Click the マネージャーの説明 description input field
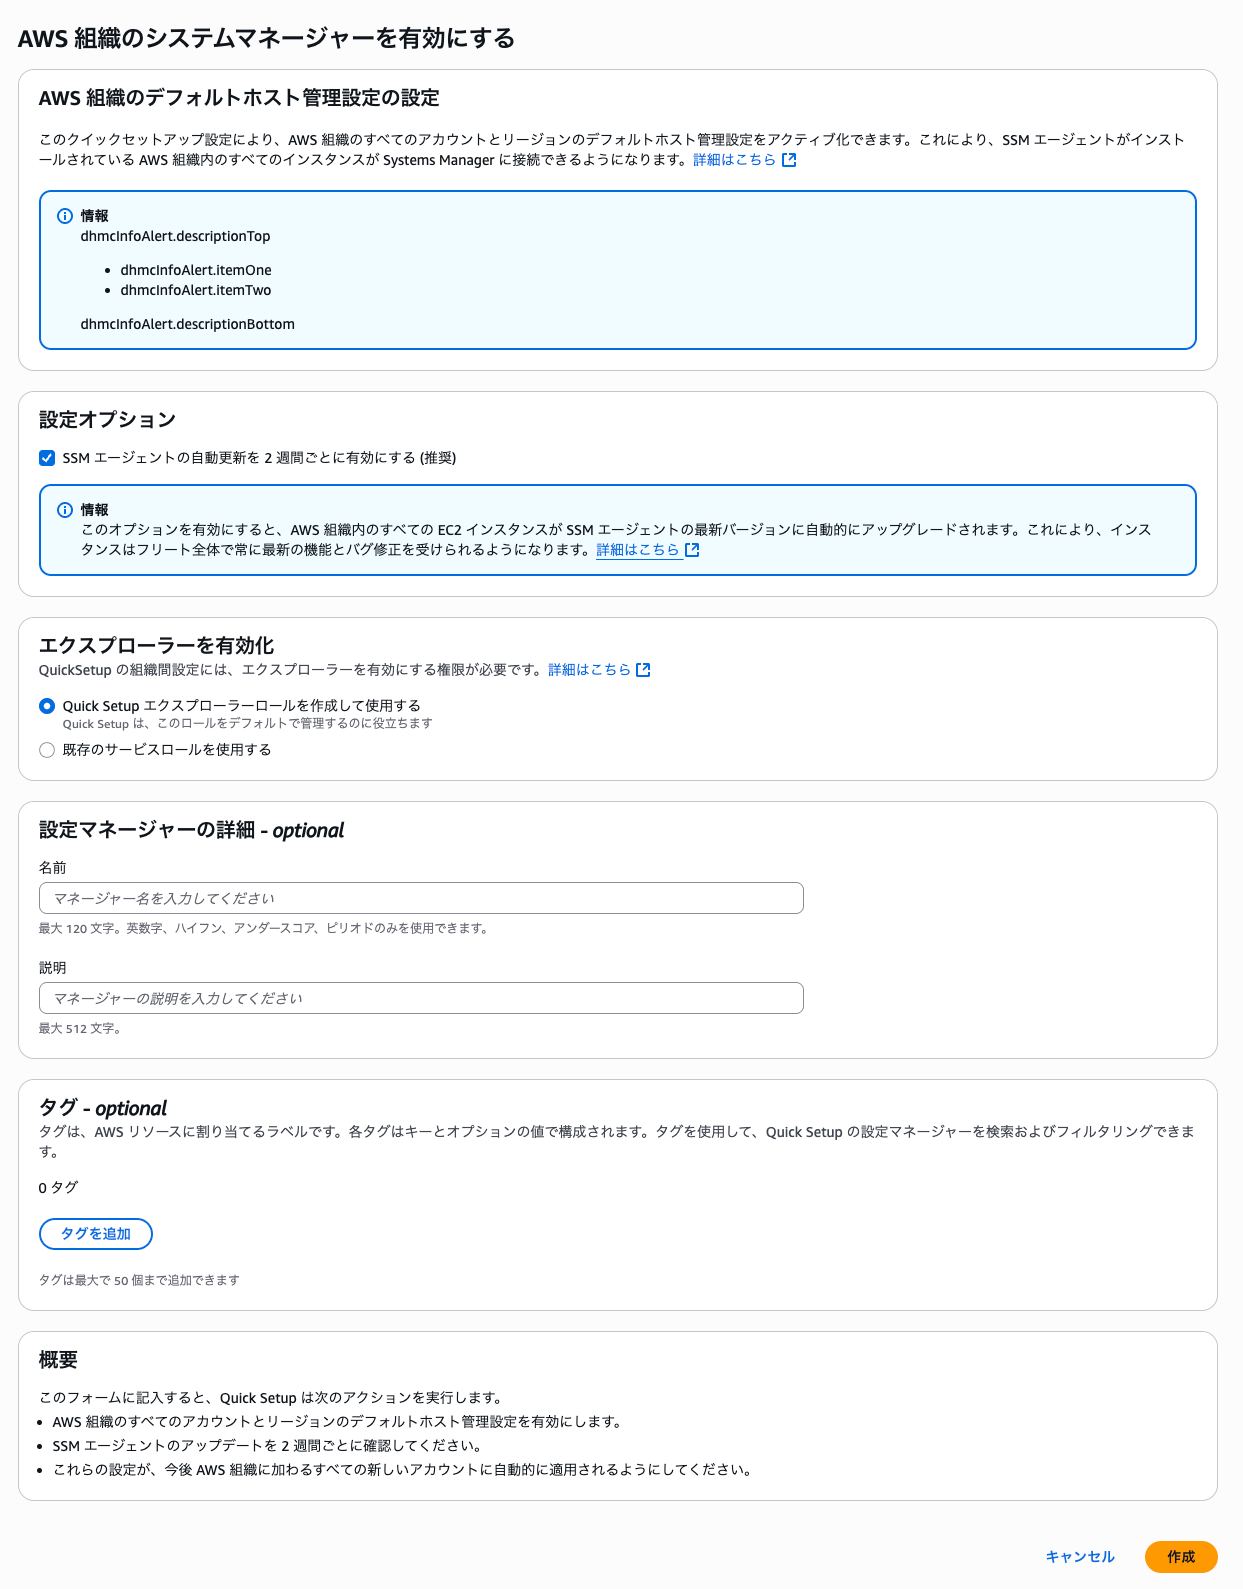This screenshot has width=1243, height=1589. 421,998
